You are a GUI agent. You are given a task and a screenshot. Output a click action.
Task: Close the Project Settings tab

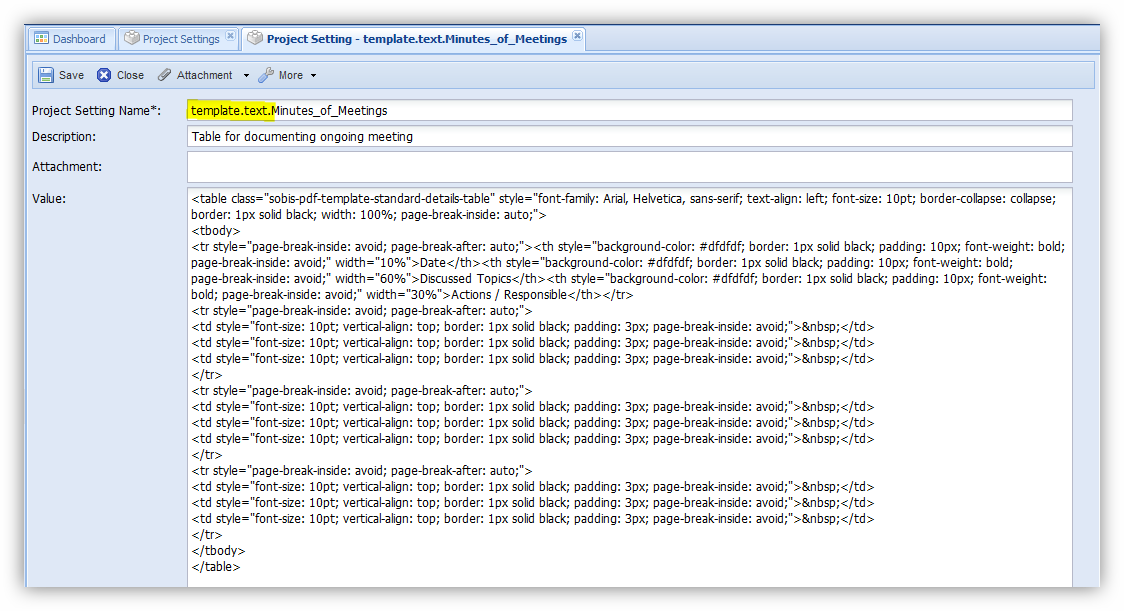[x=230, y=37]
